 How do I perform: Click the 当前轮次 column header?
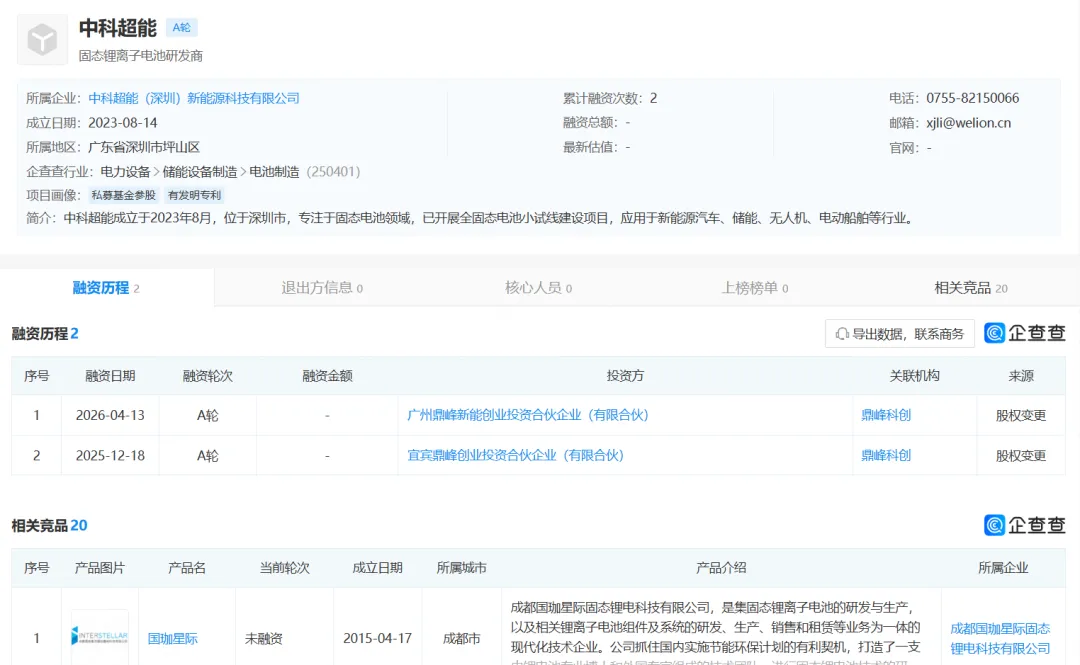(284, 568)
